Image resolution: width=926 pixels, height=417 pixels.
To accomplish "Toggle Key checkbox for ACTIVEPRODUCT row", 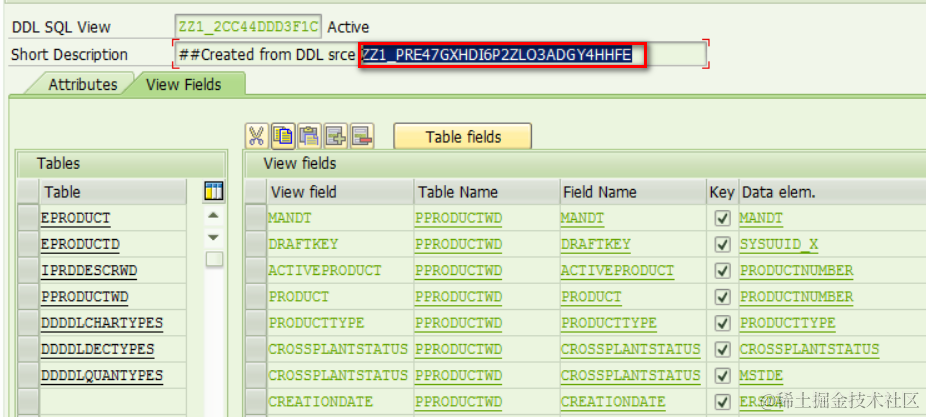I will pos(722,271).
